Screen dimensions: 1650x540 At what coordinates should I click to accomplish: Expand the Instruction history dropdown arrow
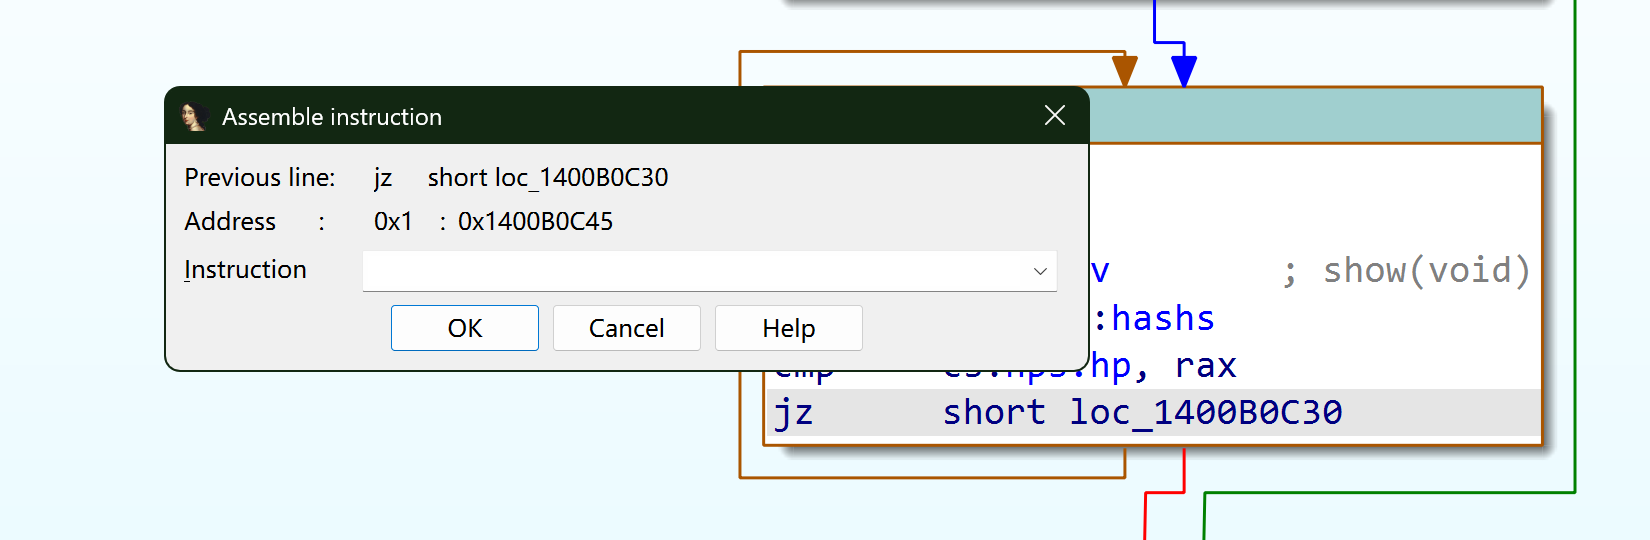point(1040,271)
